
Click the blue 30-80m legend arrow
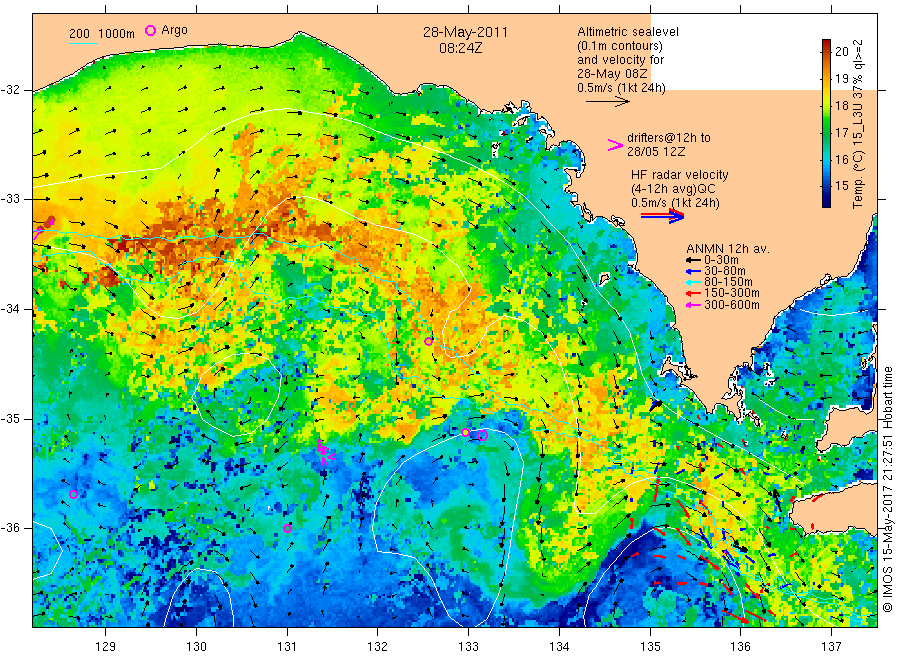tap(693, 271)
